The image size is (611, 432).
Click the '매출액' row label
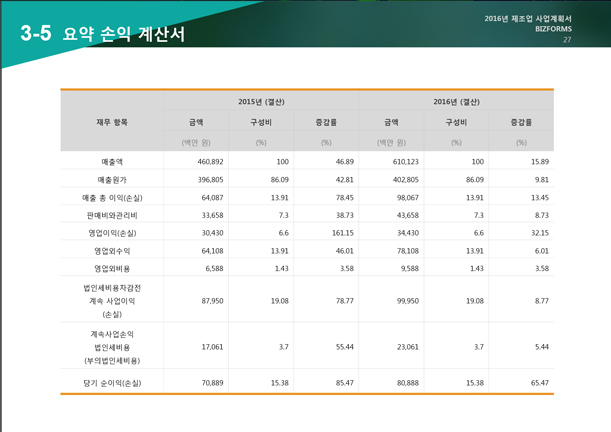coord(112,162)
